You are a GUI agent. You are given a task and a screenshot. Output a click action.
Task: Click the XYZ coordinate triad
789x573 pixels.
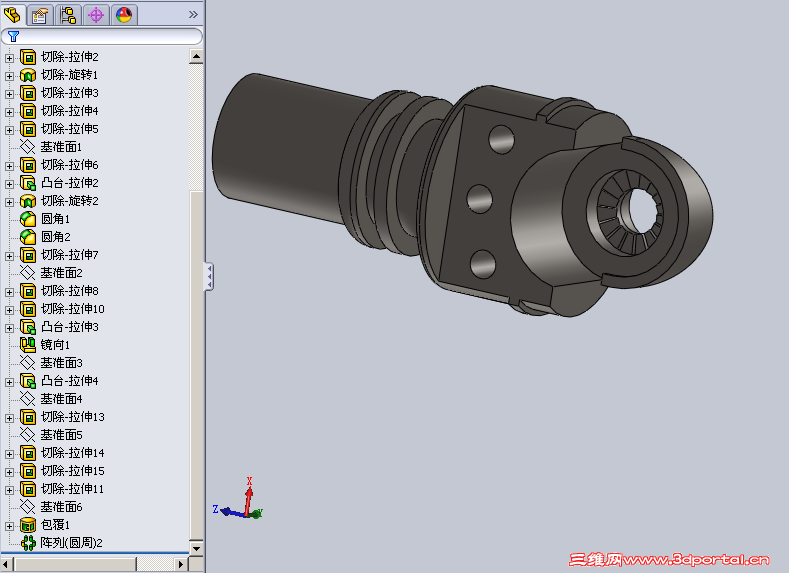pos(238,499)
